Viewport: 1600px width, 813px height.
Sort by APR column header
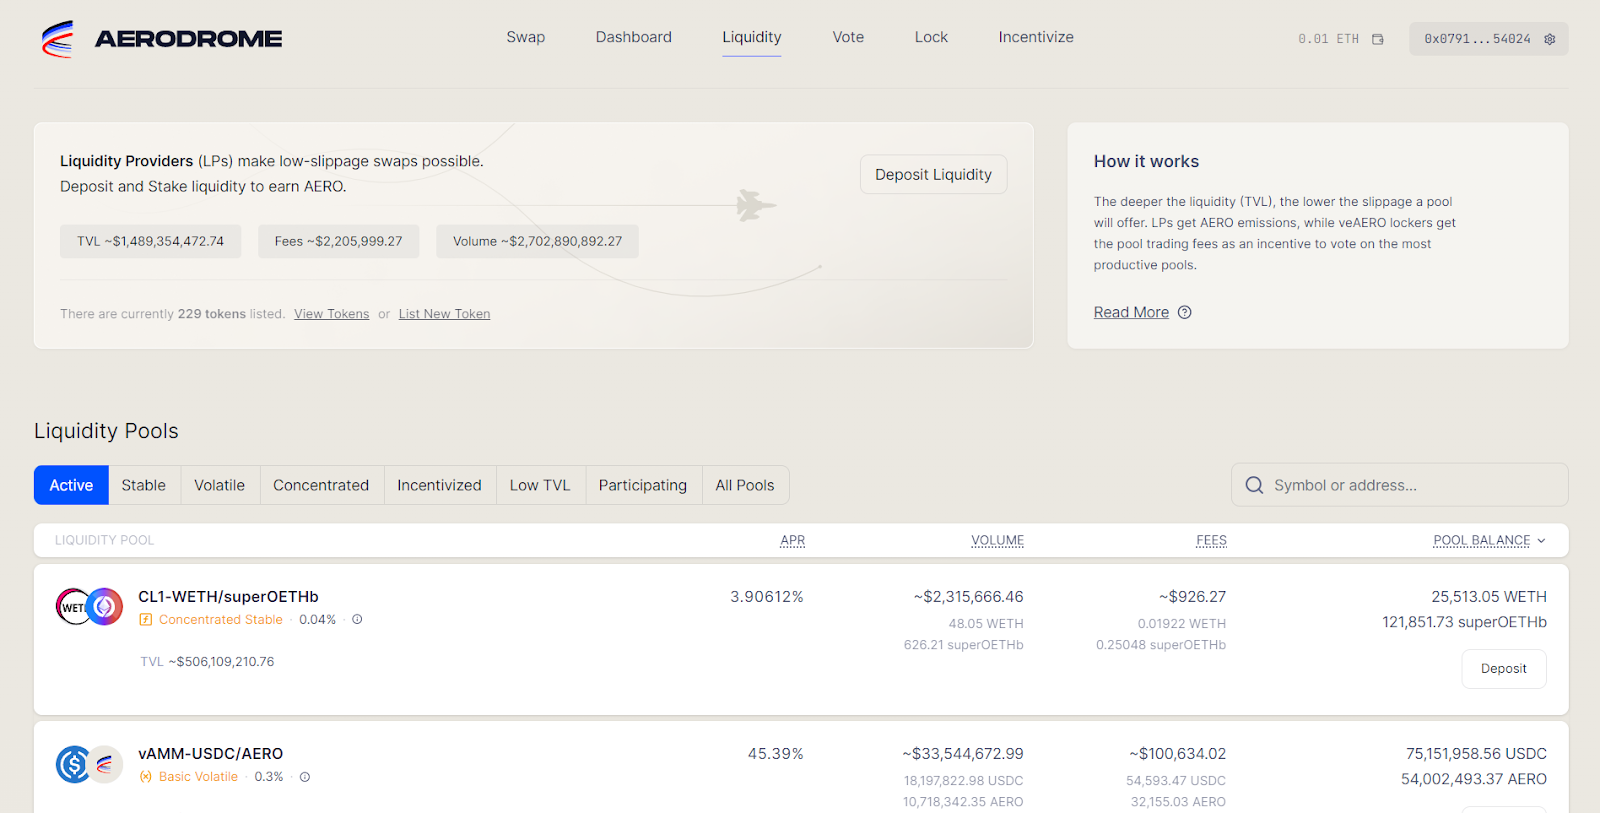(x=793, y=540)
